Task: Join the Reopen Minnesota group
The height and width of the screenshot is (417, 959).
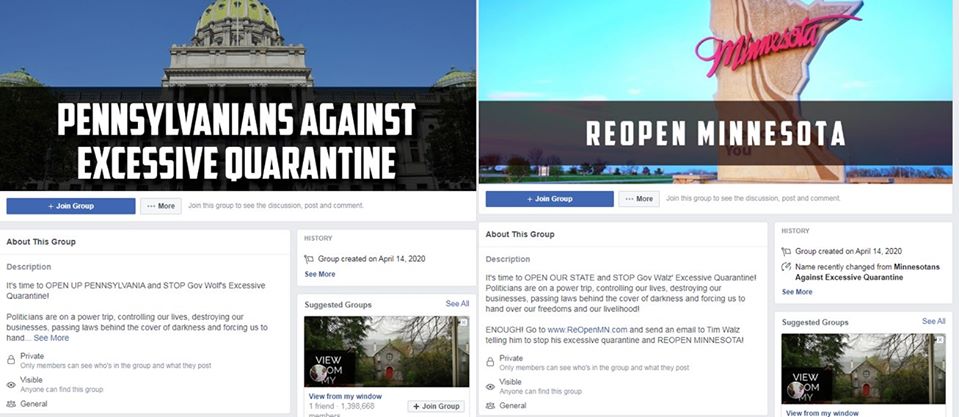Action: pyautogui.click(x=549, y=199)
